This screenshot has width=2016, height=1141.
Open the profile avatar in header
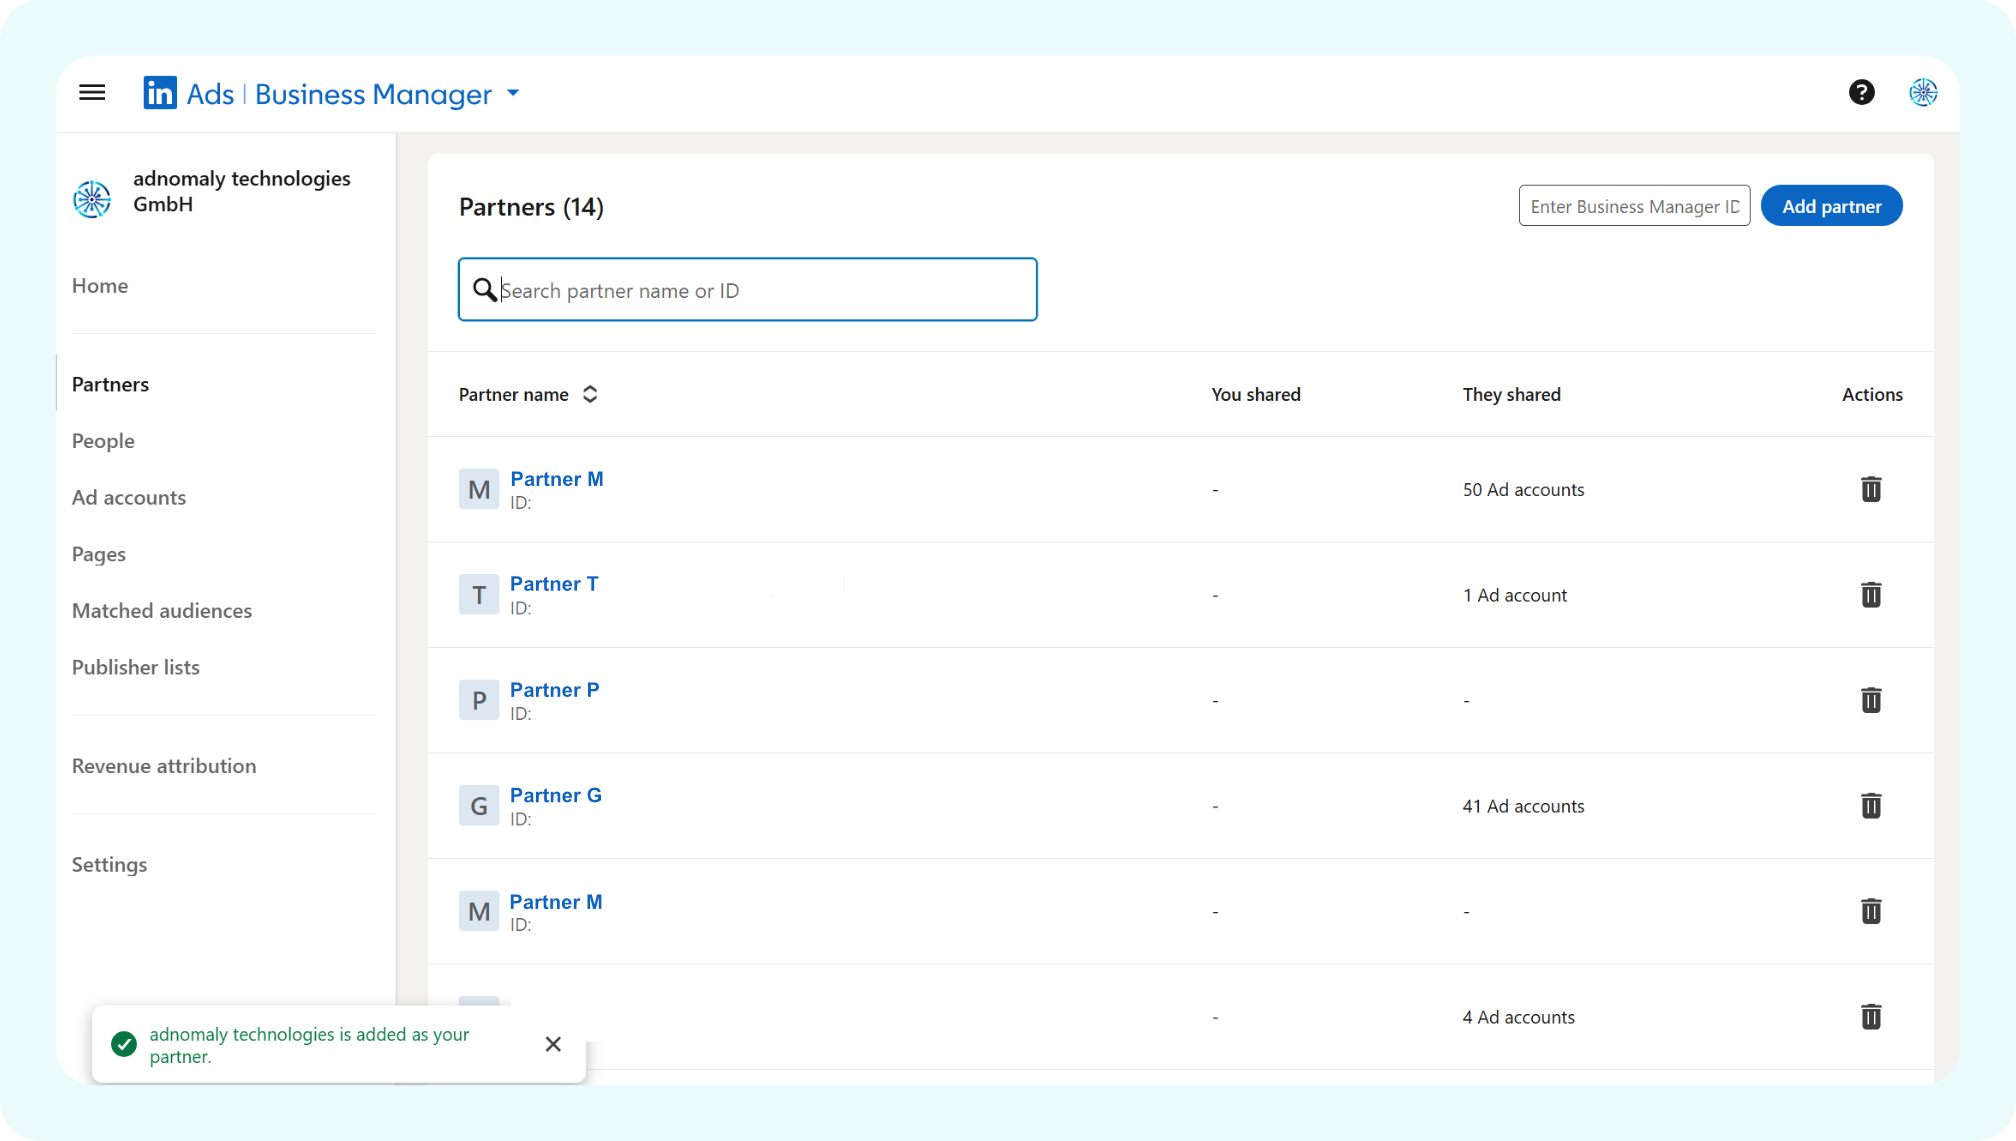click(x=1923, y=93)
